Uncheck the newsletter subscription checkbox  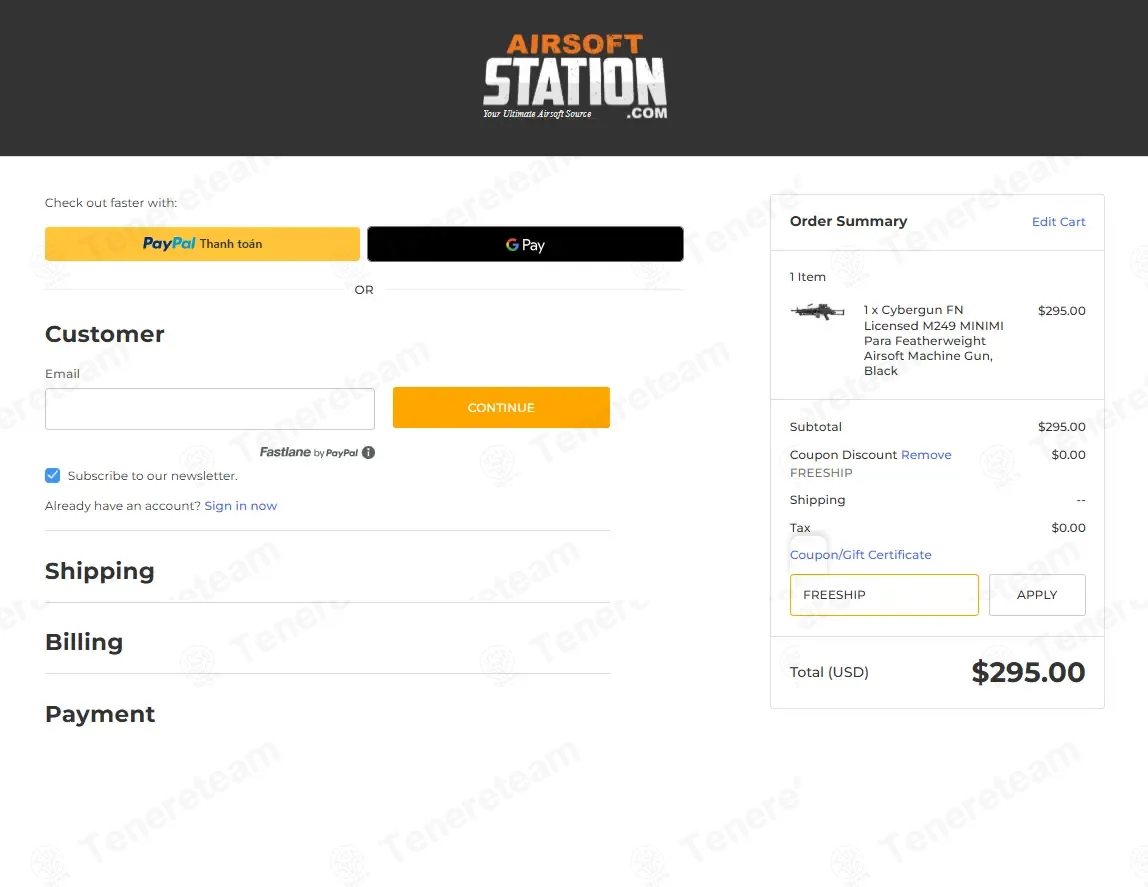click(53, 476)
